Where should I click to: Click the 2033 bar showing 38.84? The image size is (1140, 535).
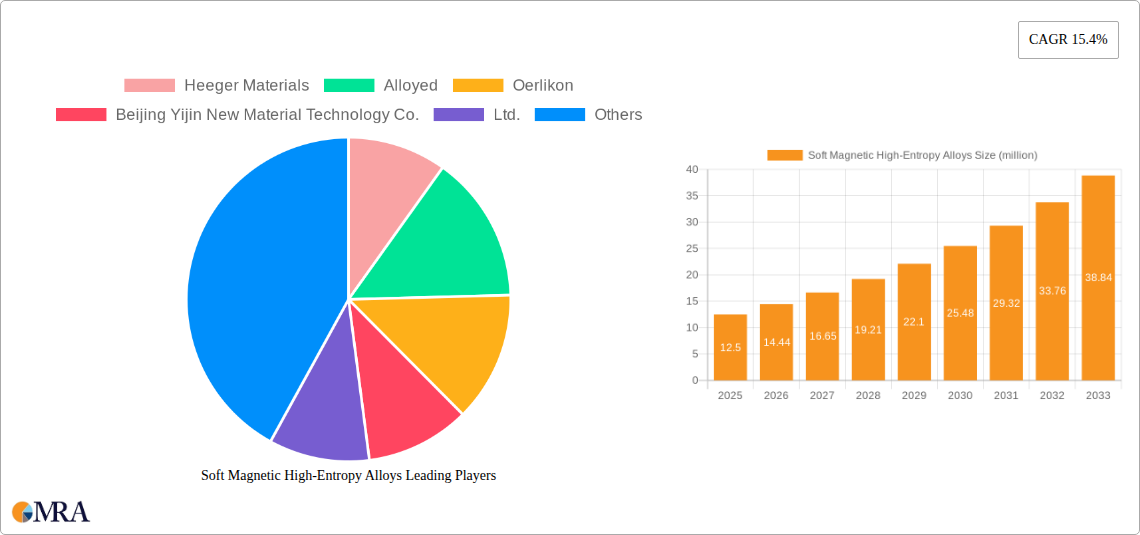coord(1099,278)
